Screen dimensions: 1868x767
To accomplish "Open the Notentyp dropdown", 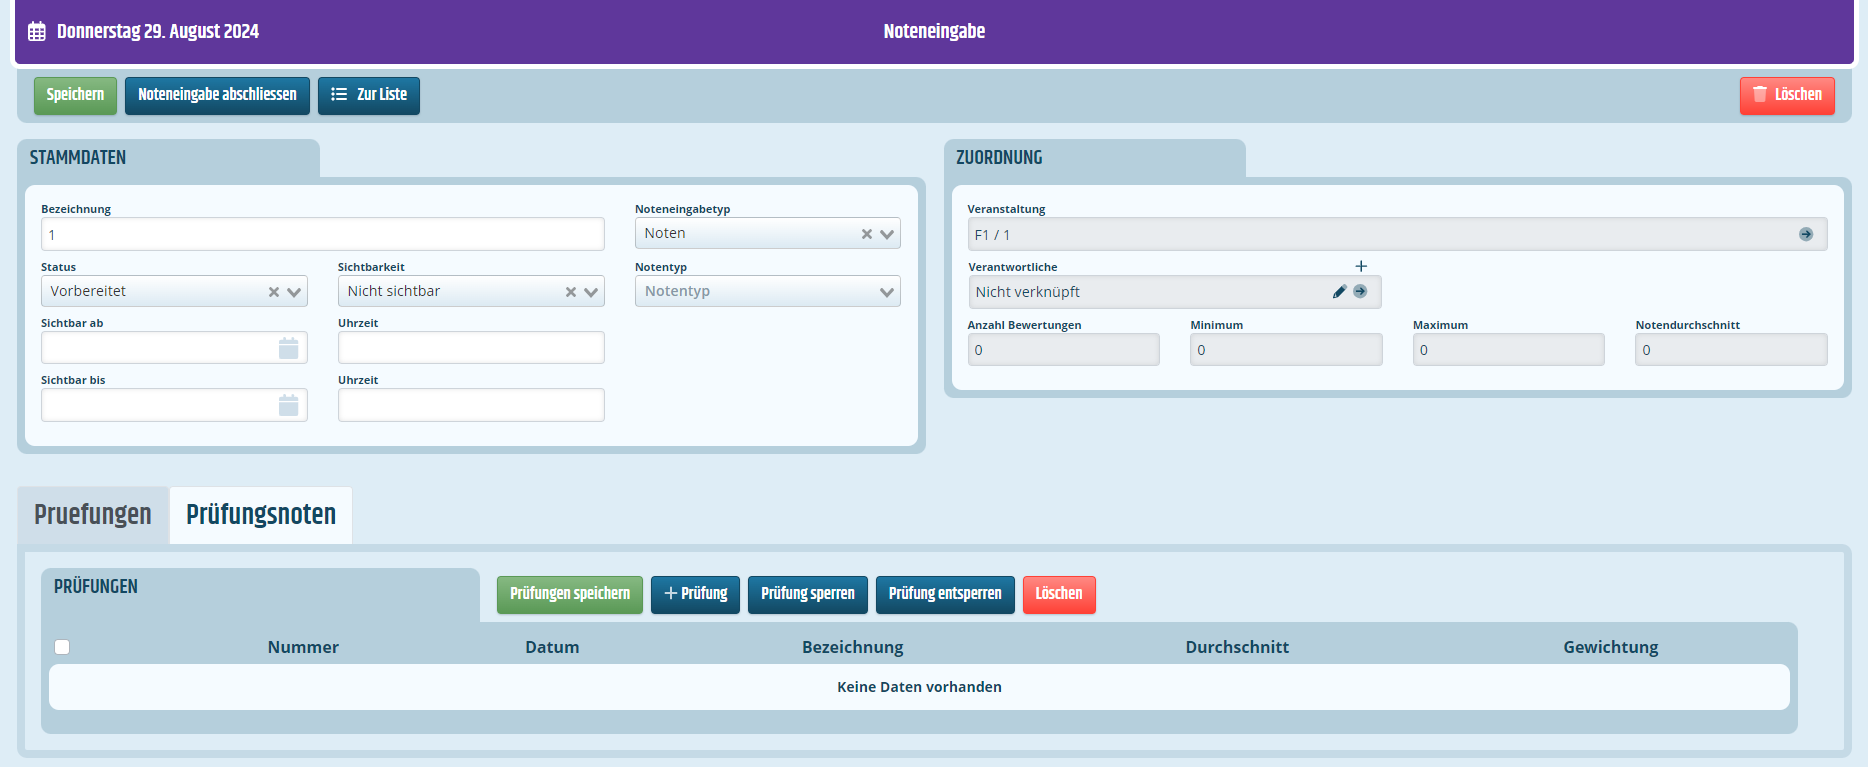I will tap(768, 291).
